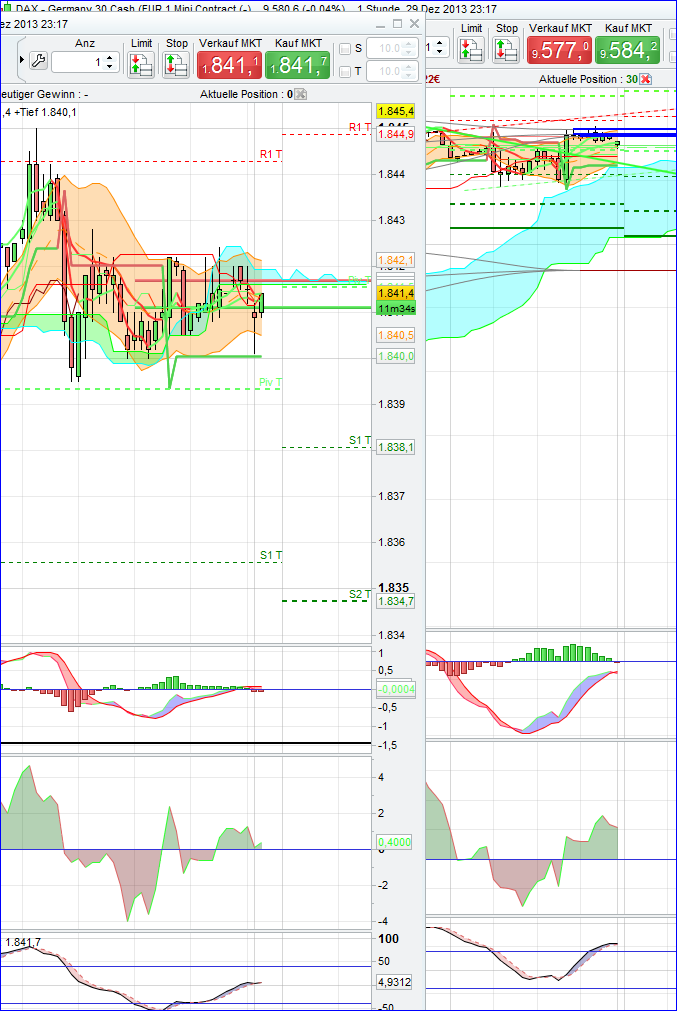Enable the T checkbox

[346, 71]
